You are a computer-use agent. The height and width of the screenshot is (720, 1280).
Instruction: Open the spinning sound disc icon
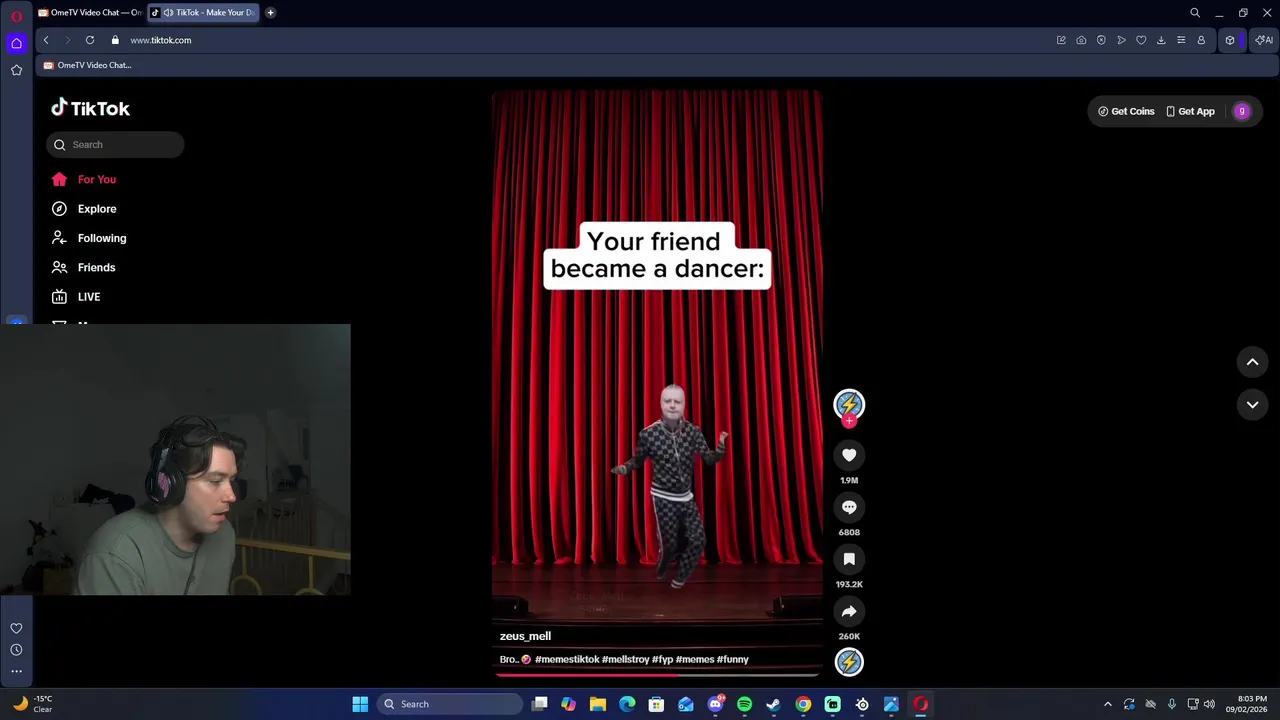(849, 662)
